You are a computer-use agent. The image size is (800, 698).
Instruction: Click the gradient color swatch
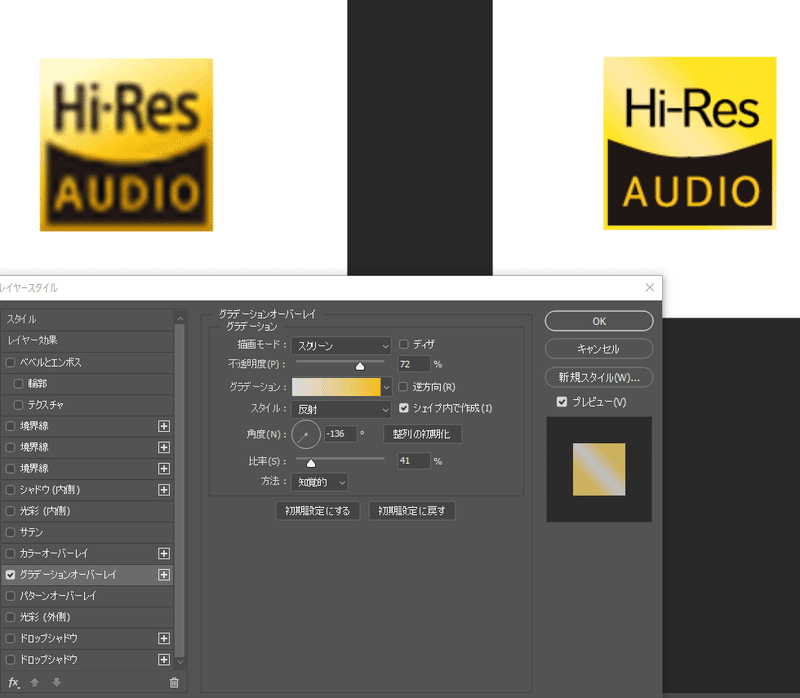(x=335, y=387)
